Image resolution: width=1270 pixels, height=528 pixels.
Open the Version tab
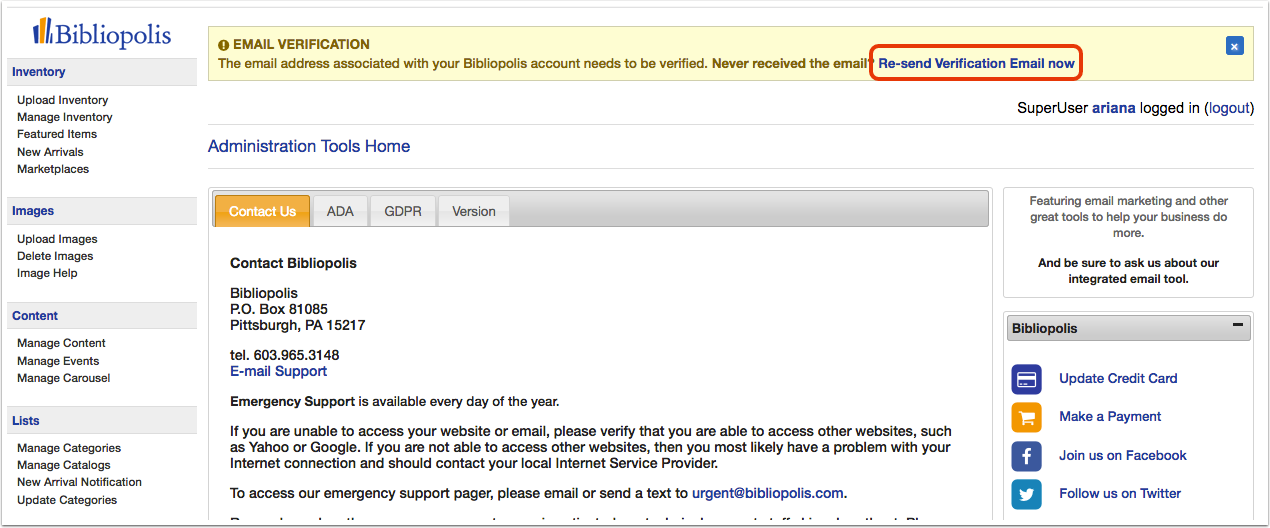click(x=474, y=211)
